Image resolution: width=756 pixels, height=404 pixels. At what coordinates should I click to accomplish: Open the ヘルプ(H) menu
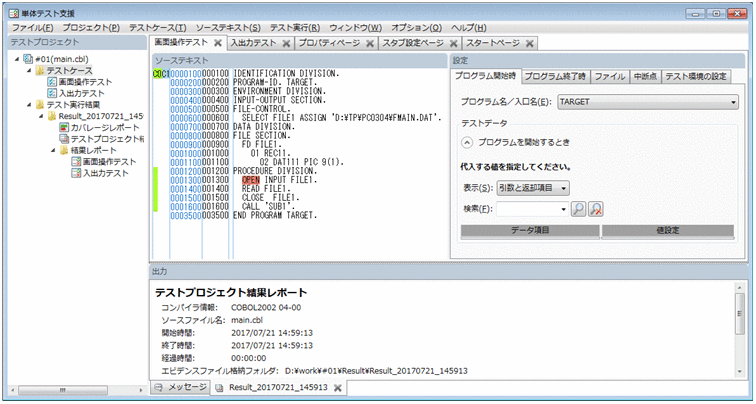click(x=469, y=28)
